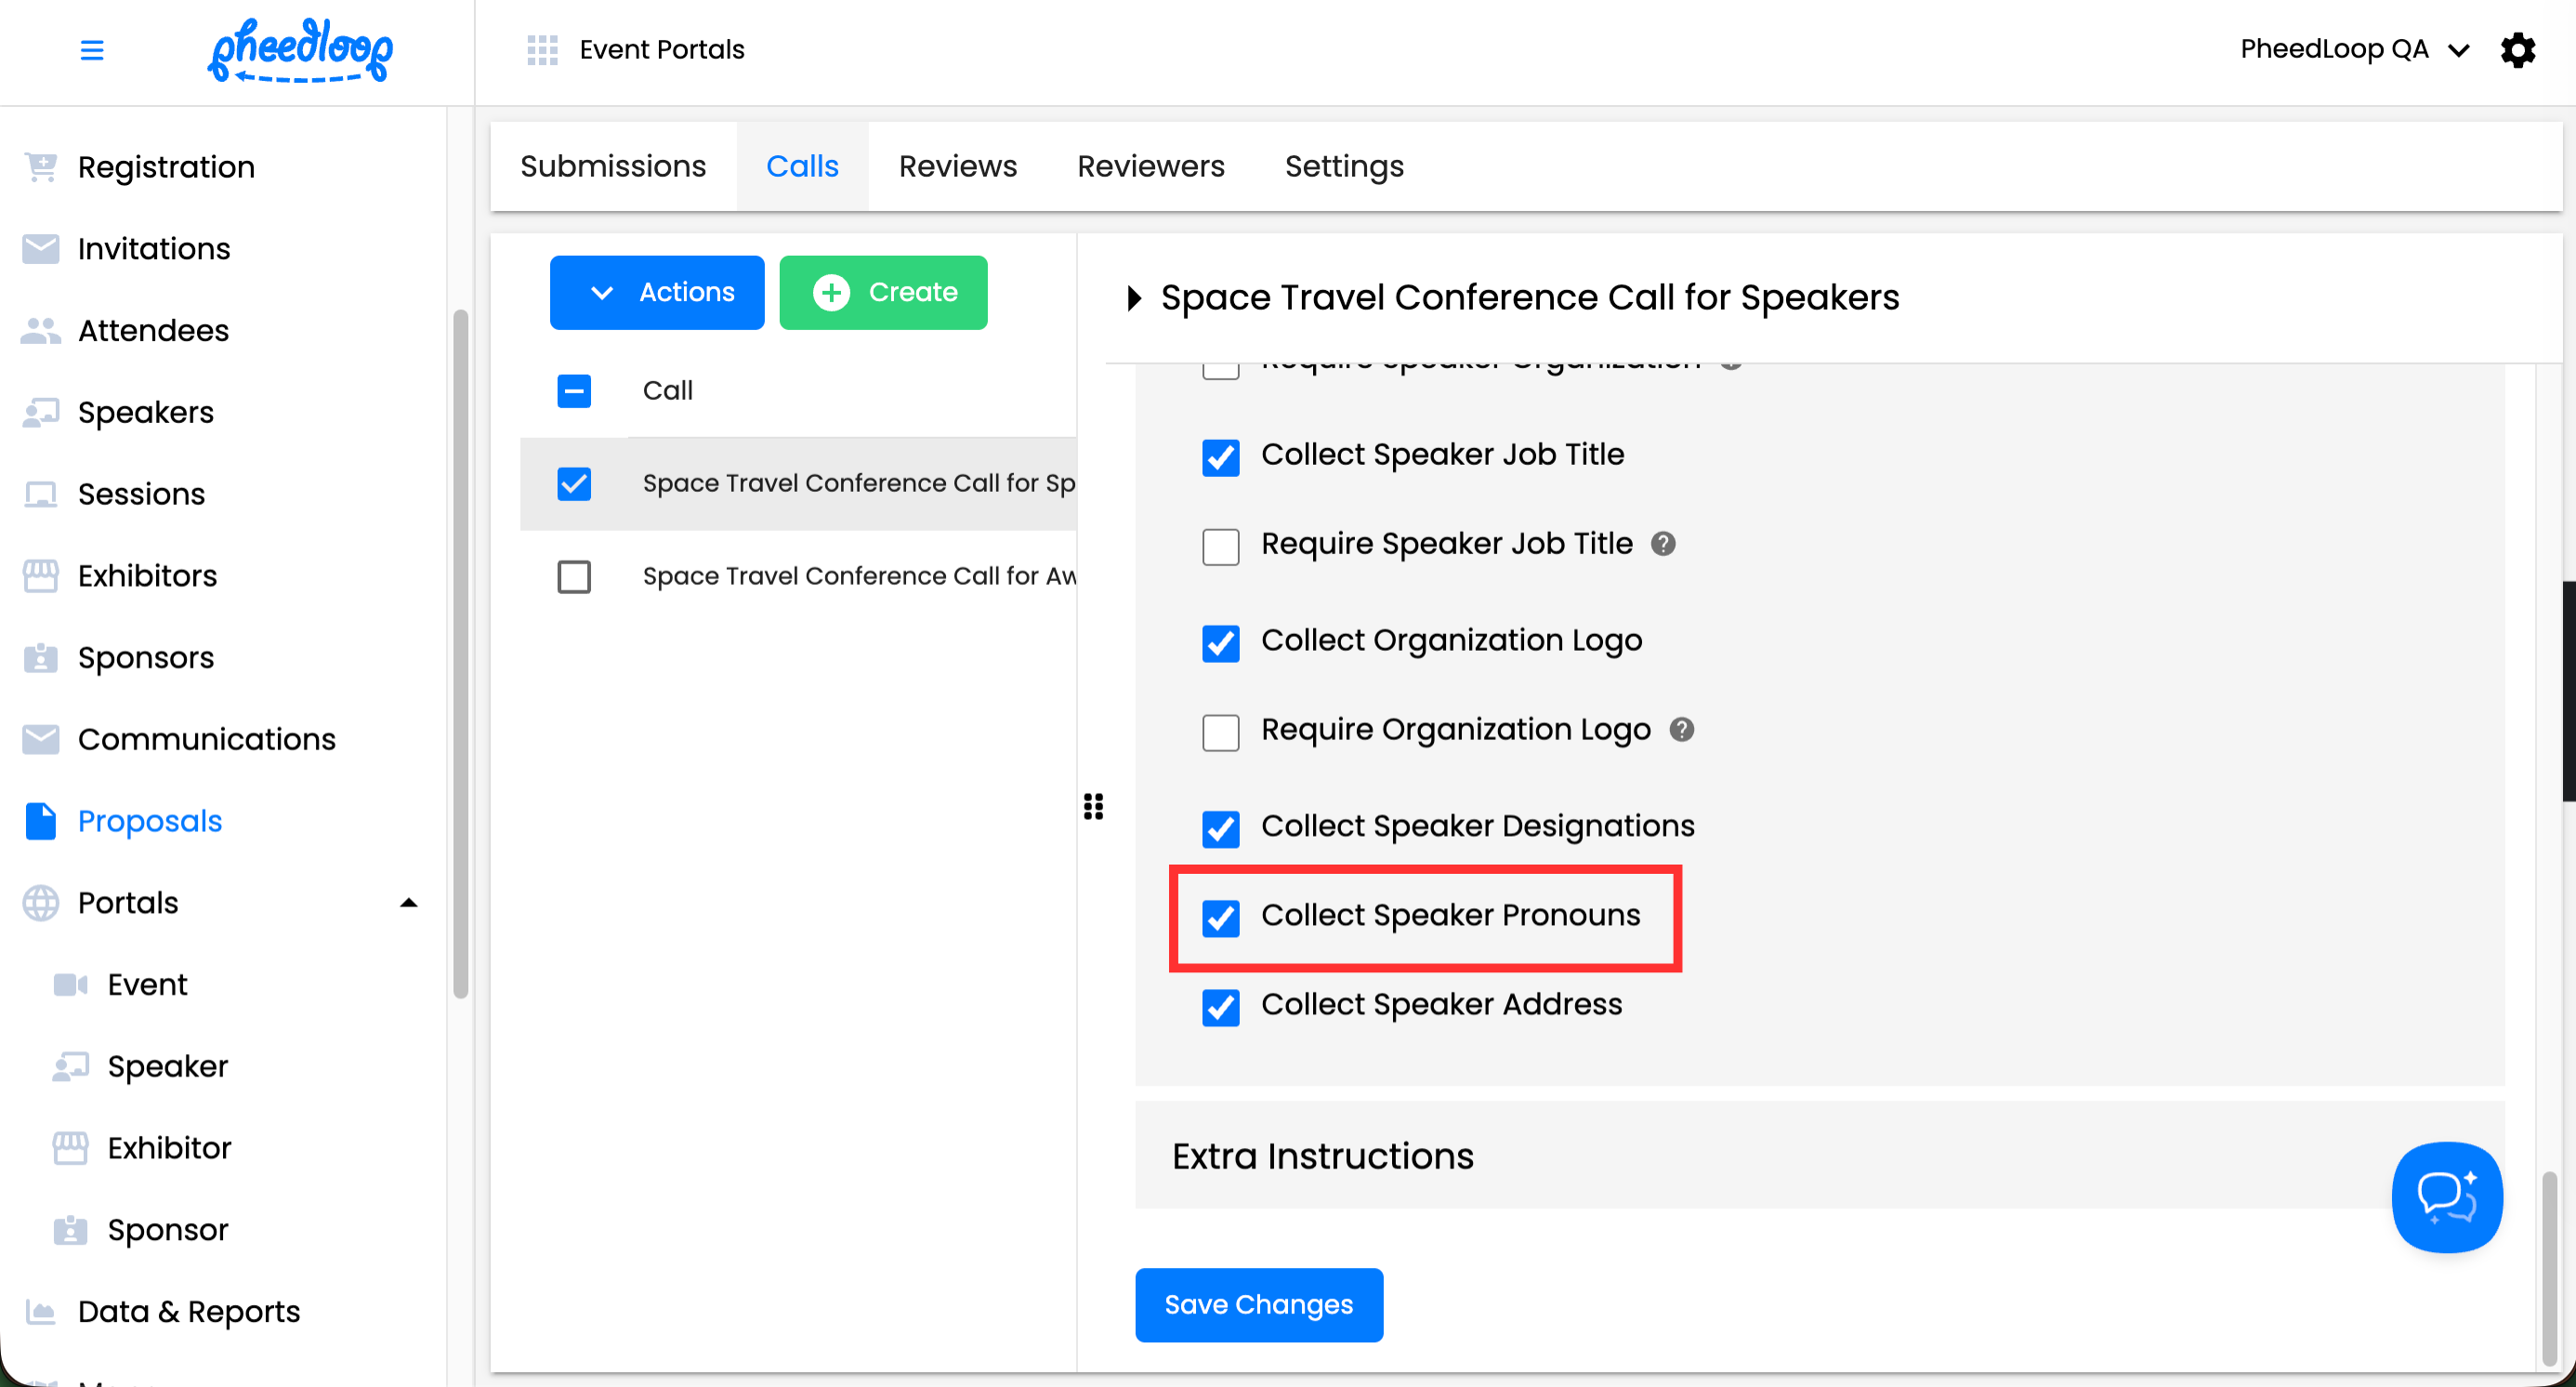The height and width of the screenshot is (1387, 2576).
Task: Select the Call for Awards row checkbox
Action: click(x=574, y=577)
